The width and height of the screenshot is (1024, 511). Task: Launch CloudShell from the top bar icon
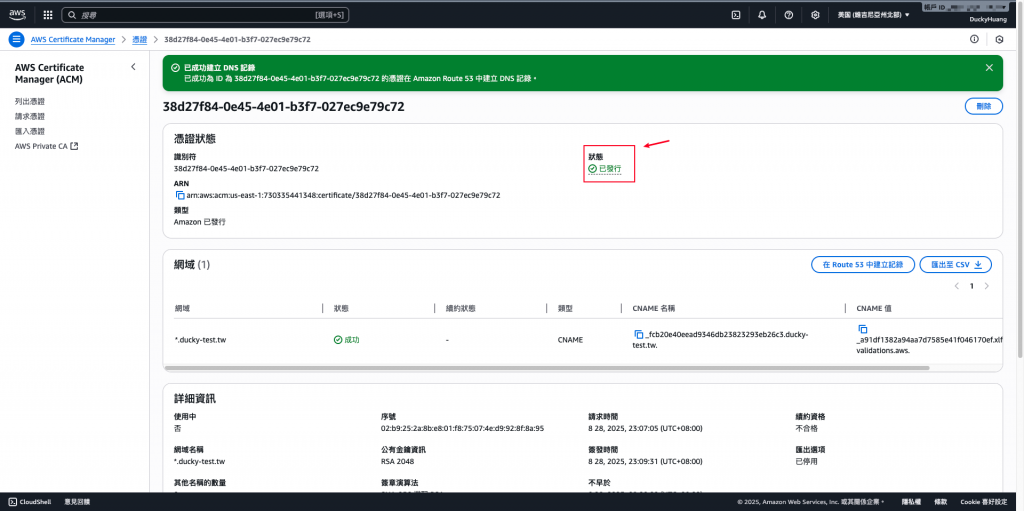click(735, 14)
